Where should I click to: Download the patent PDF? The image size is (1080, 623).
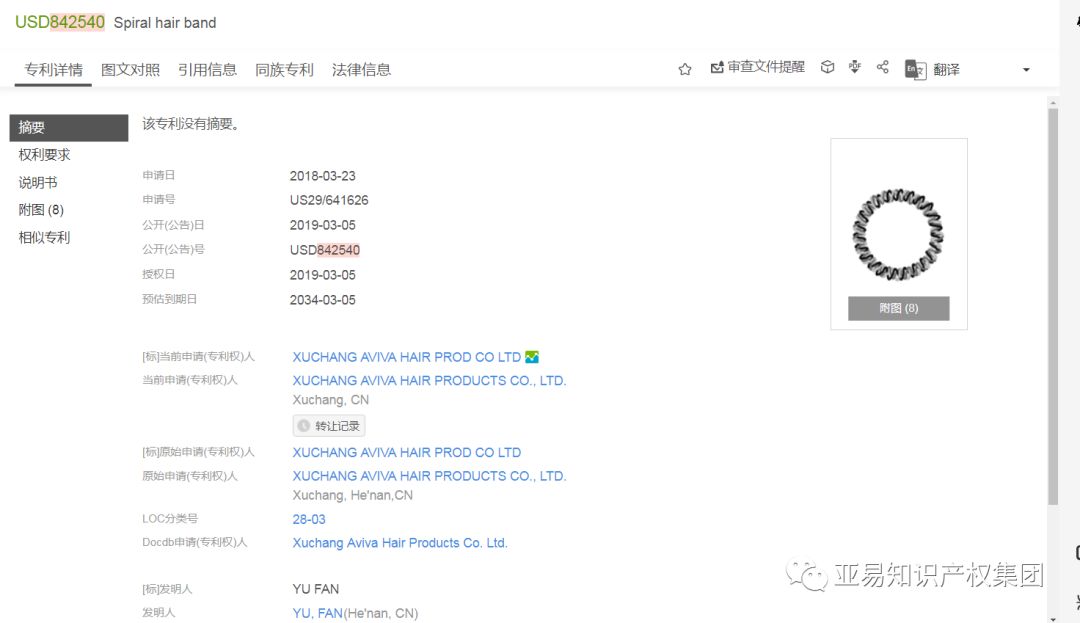click(855, 67)
